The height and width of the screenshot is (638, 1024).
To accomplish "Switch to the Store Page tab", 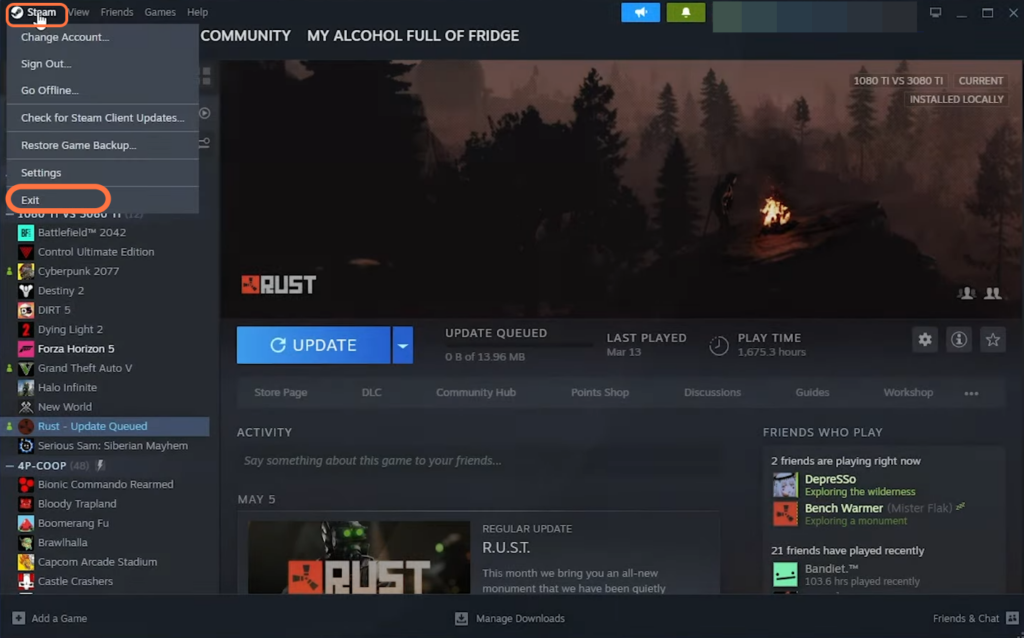I will 281,392.
